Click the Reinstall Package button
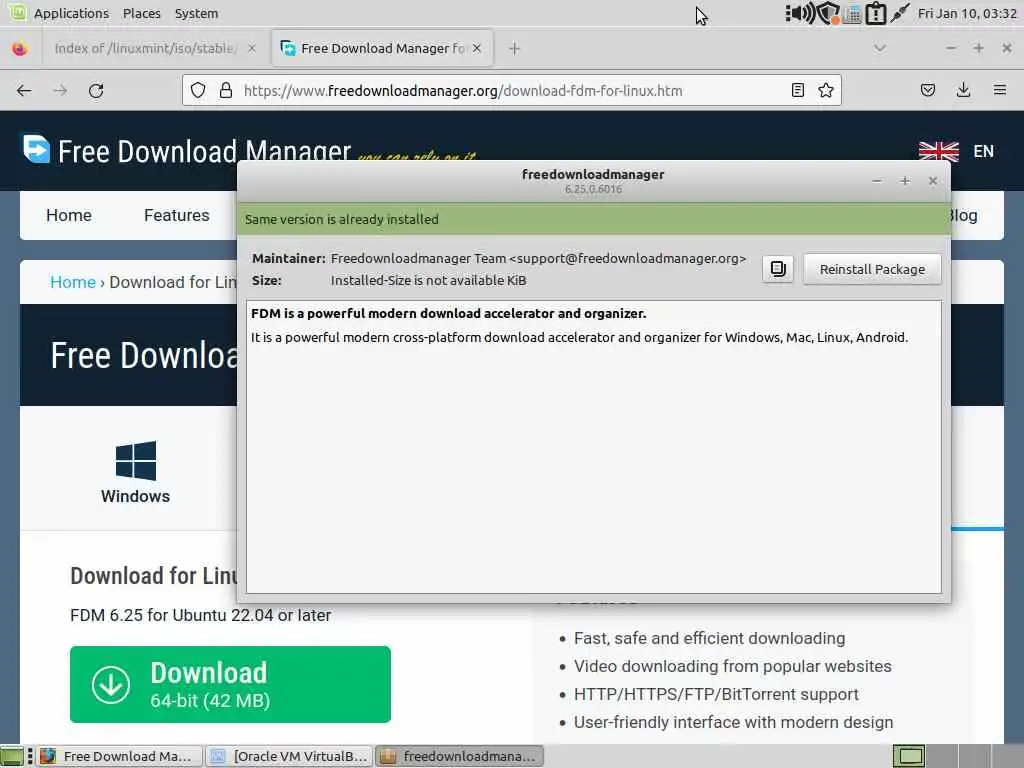Viewport: 1024px width, 768px height. click(x=872, y=269)
